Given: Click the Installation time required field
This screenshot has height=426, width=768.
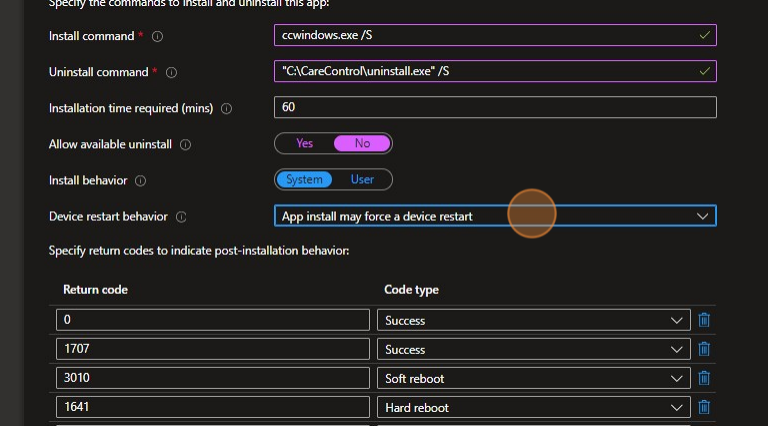Looking at the screenshot, I should (495, 108).
